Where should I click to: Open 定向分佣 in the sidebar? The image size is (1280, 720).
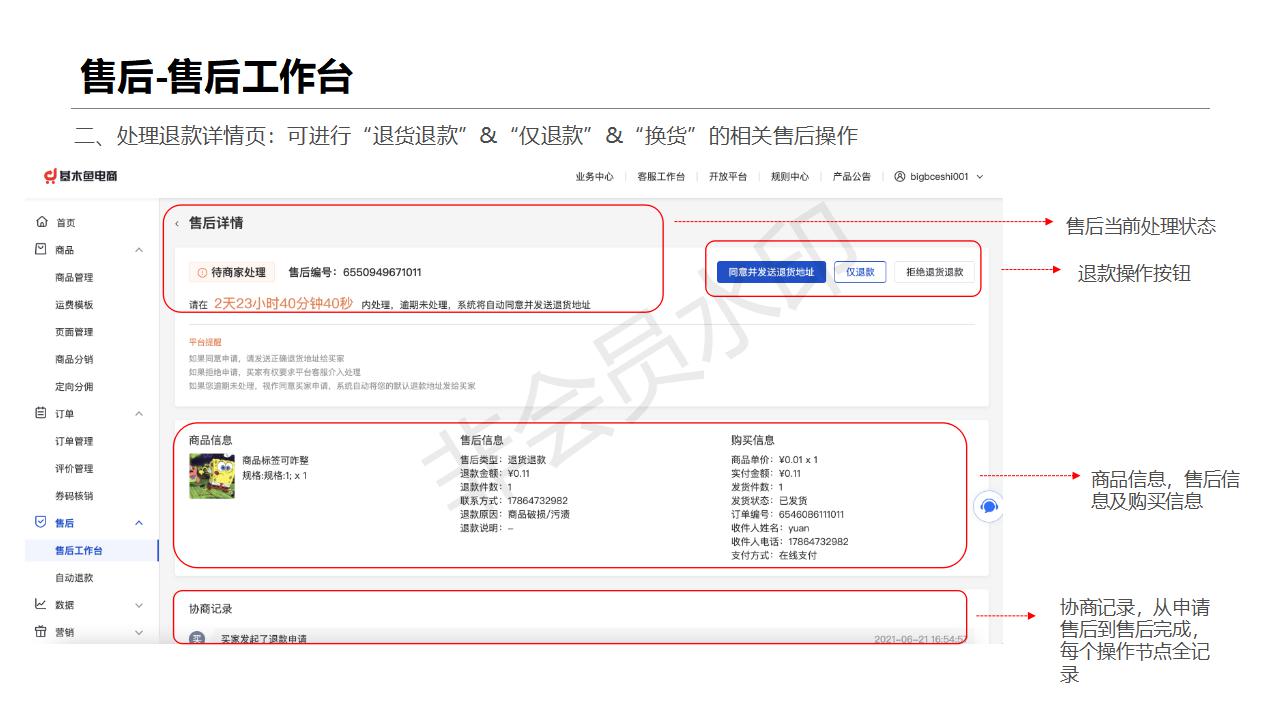coord(74,387)
